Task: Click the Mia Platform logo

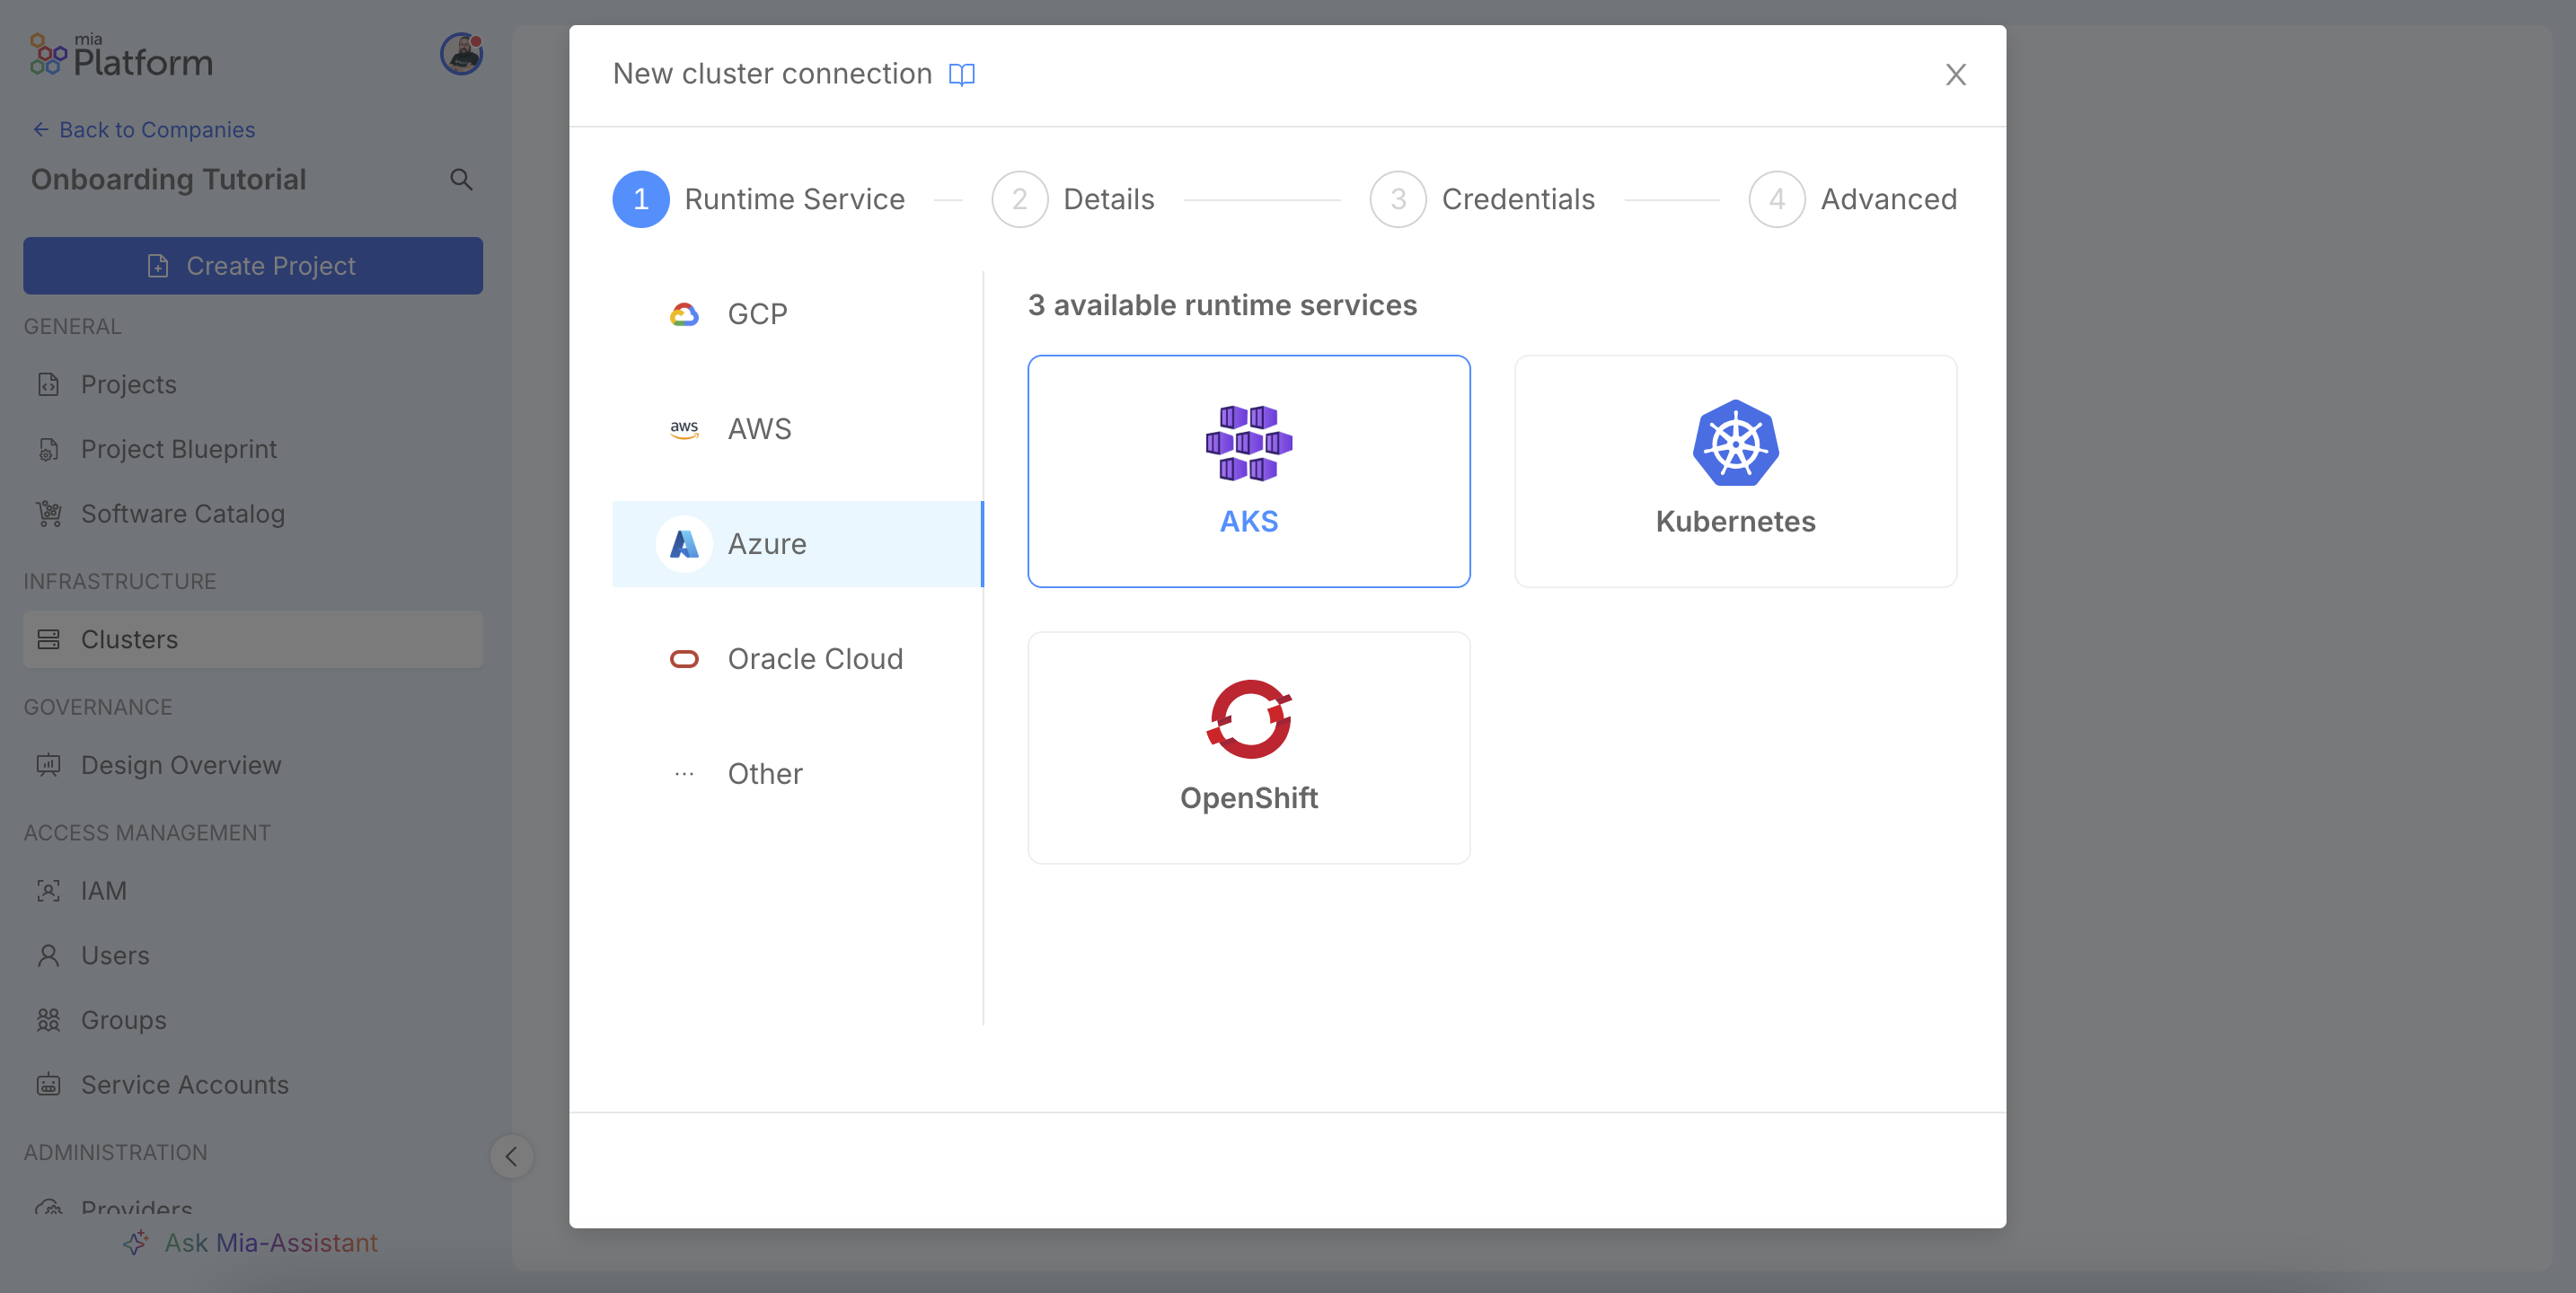Action: tap(121, 55)
